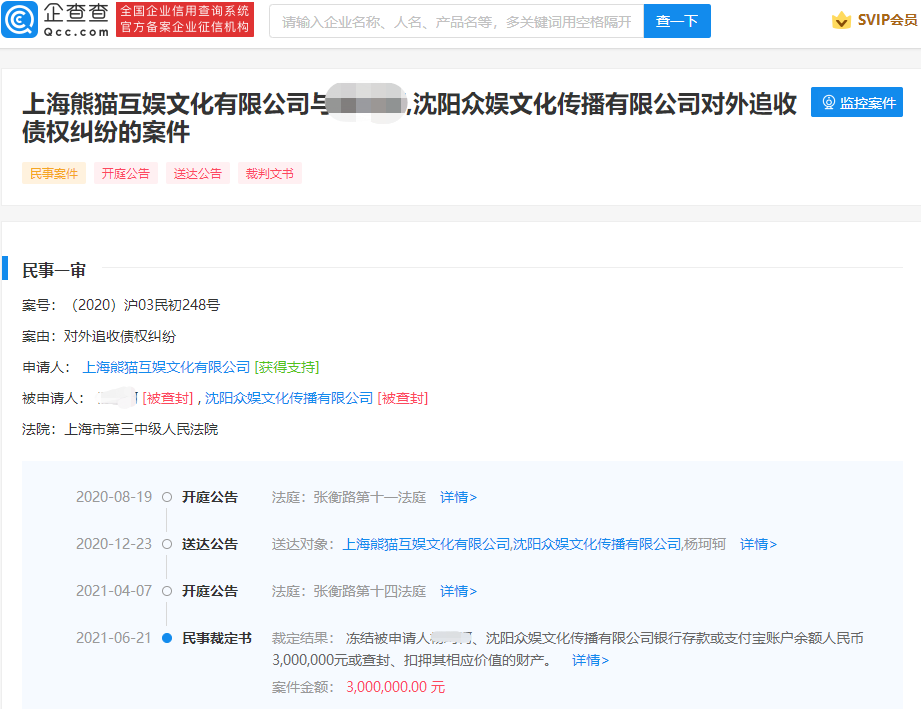Select the 裁判文书 tag under the title
This screenshot has width=921, height=709.
(270, 173)
